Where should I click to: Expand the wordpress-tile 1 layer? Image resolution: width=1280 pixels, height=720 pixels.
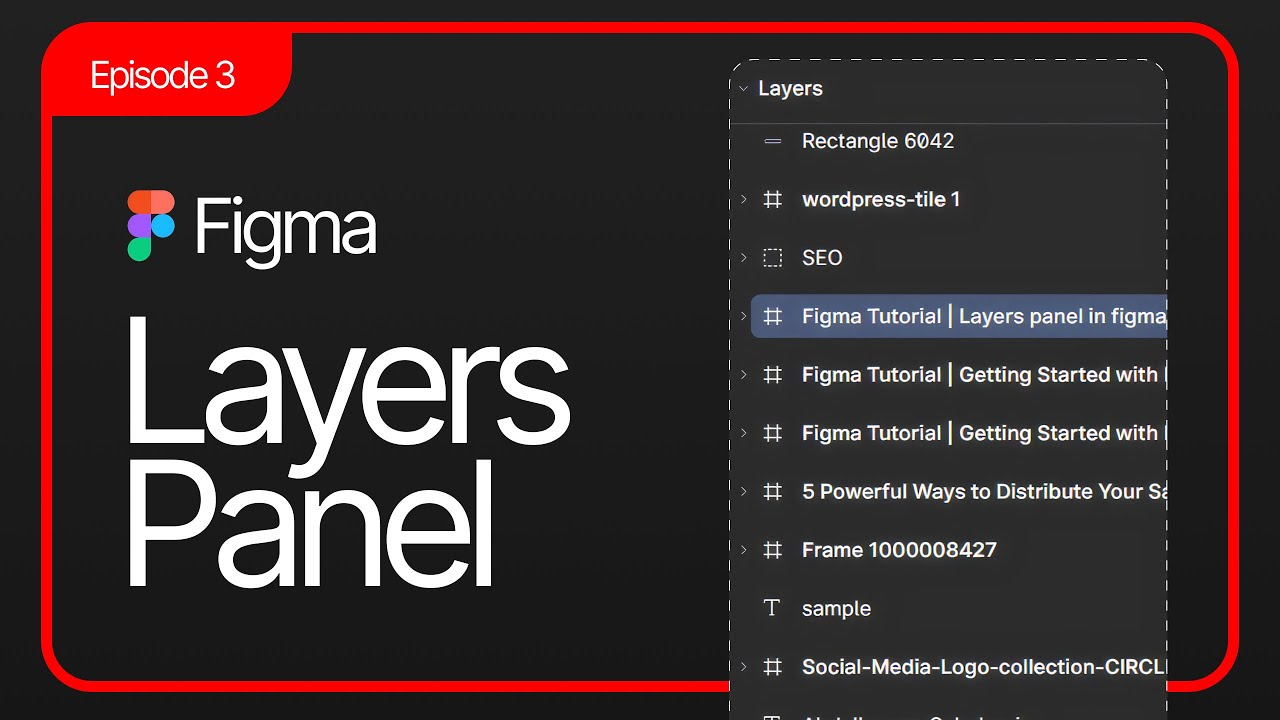coord(743,200)
